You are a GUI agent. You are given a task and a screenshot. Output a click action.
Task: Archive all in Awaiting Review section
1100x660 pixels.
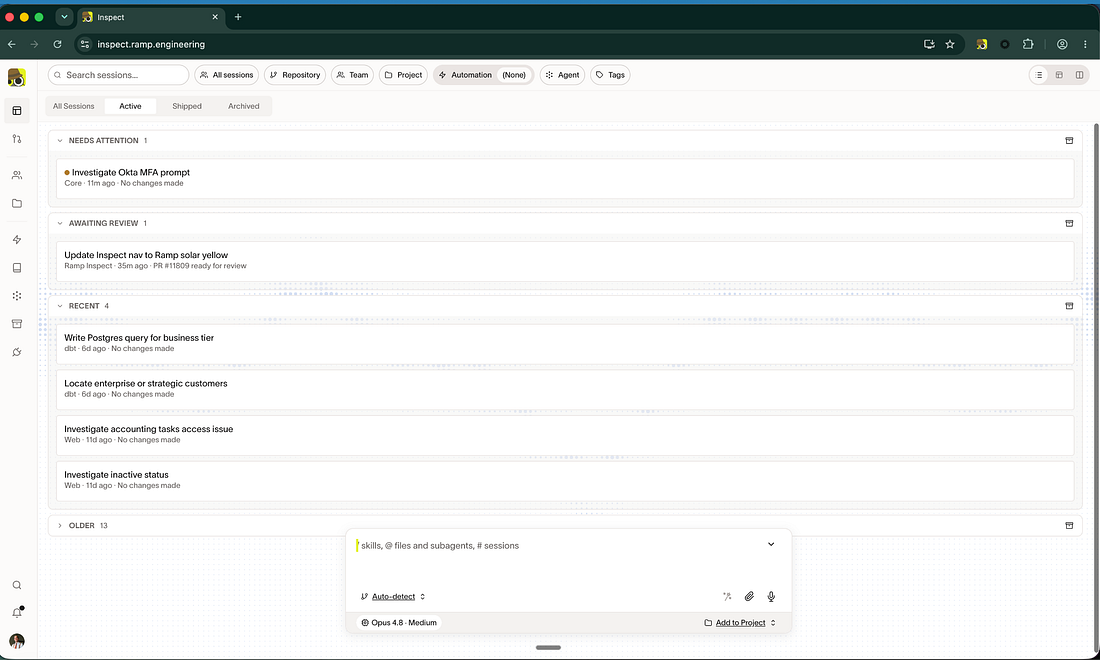(x=1069, y=223)
